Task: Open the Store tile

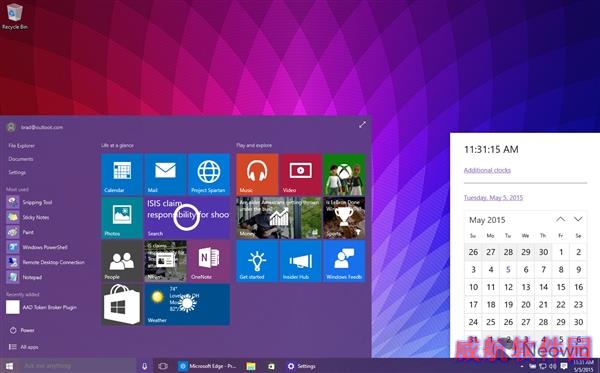Action: point(122,305)
